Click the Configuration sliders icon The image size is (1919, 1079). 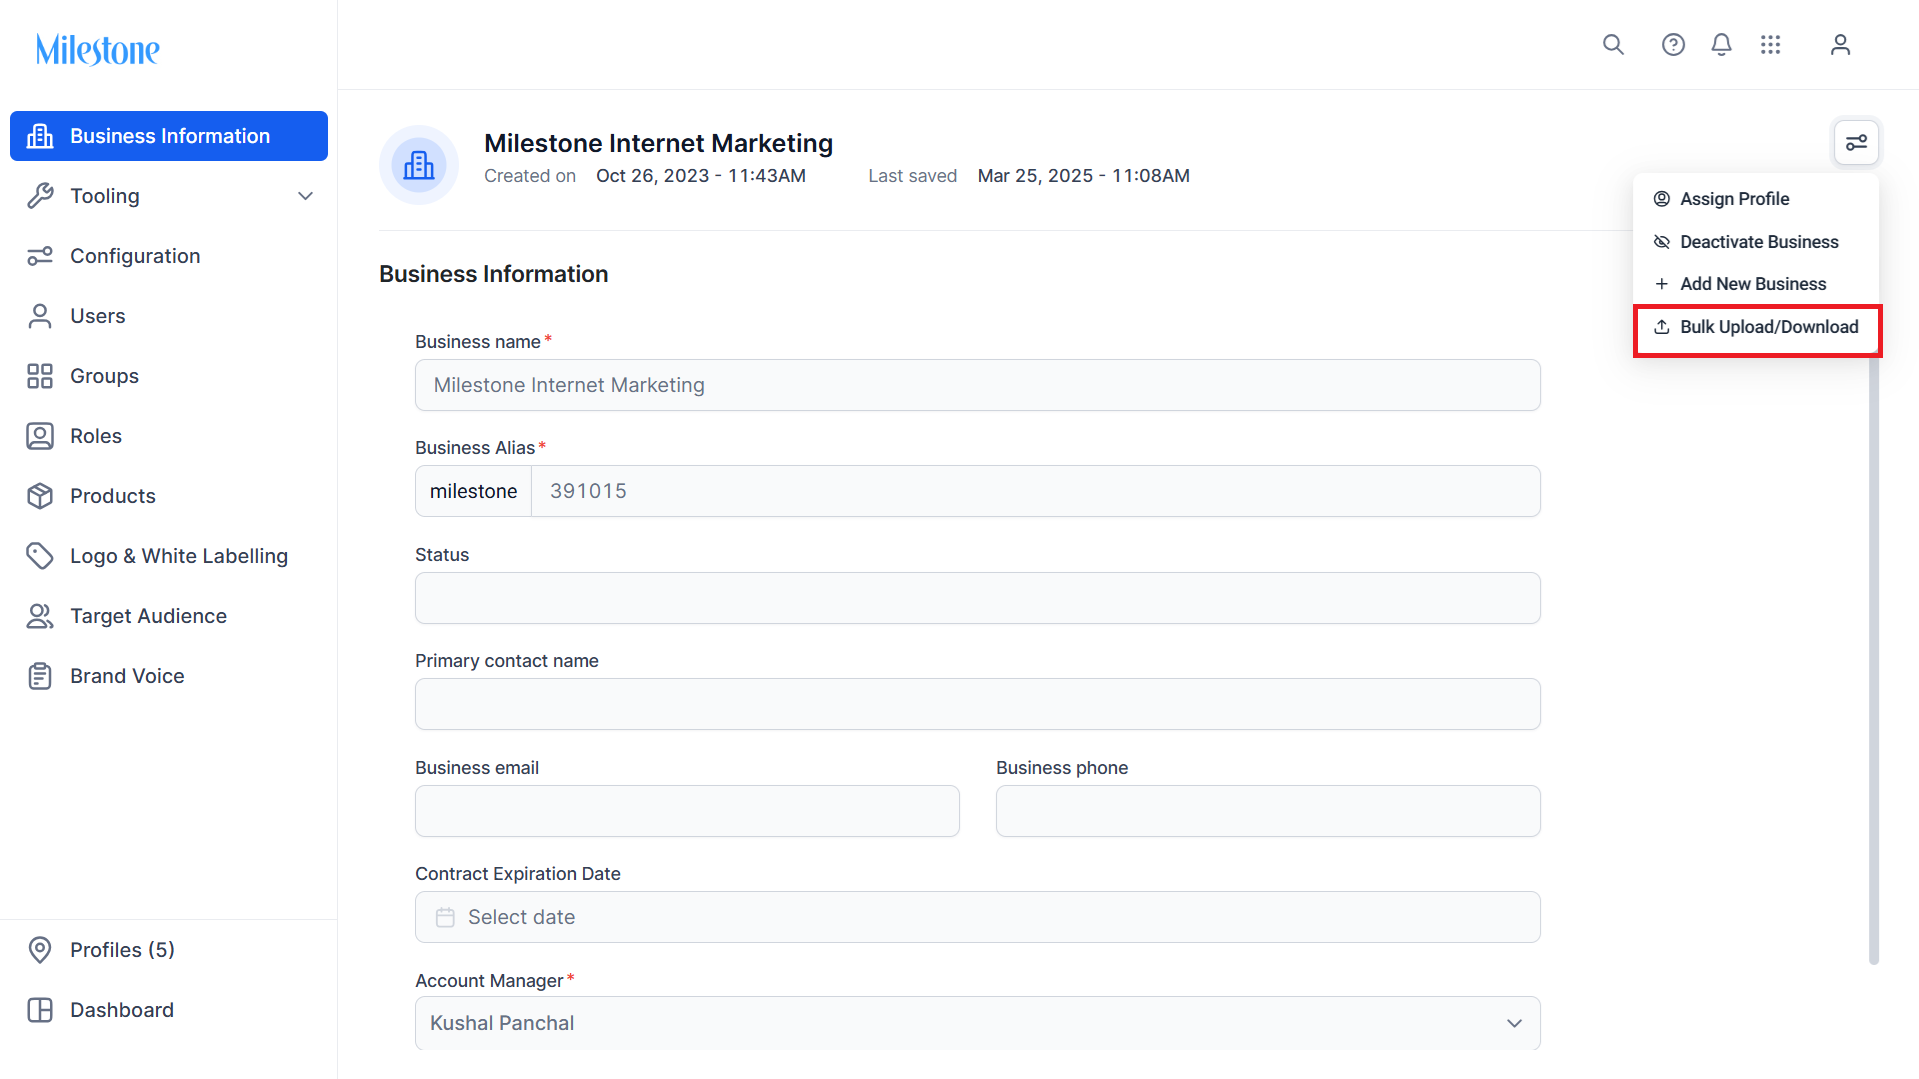point(40,256)
